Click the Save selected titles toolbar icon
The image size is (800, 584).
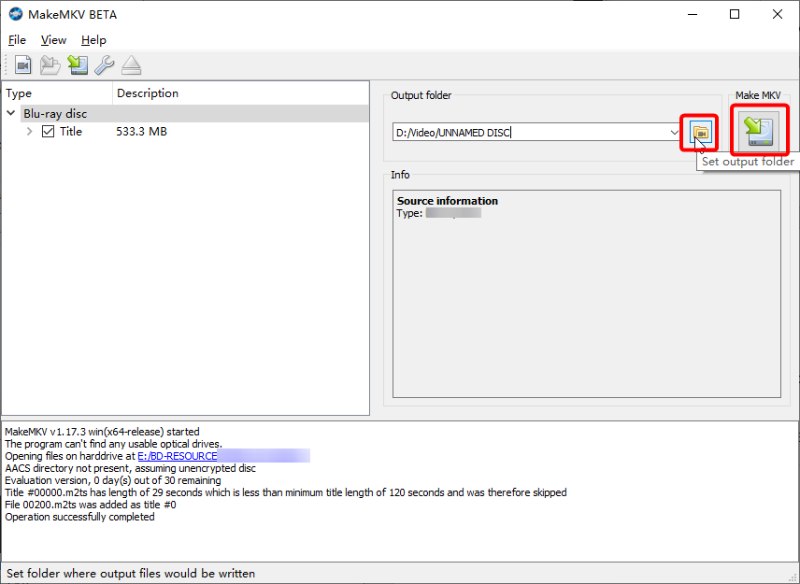78,65
